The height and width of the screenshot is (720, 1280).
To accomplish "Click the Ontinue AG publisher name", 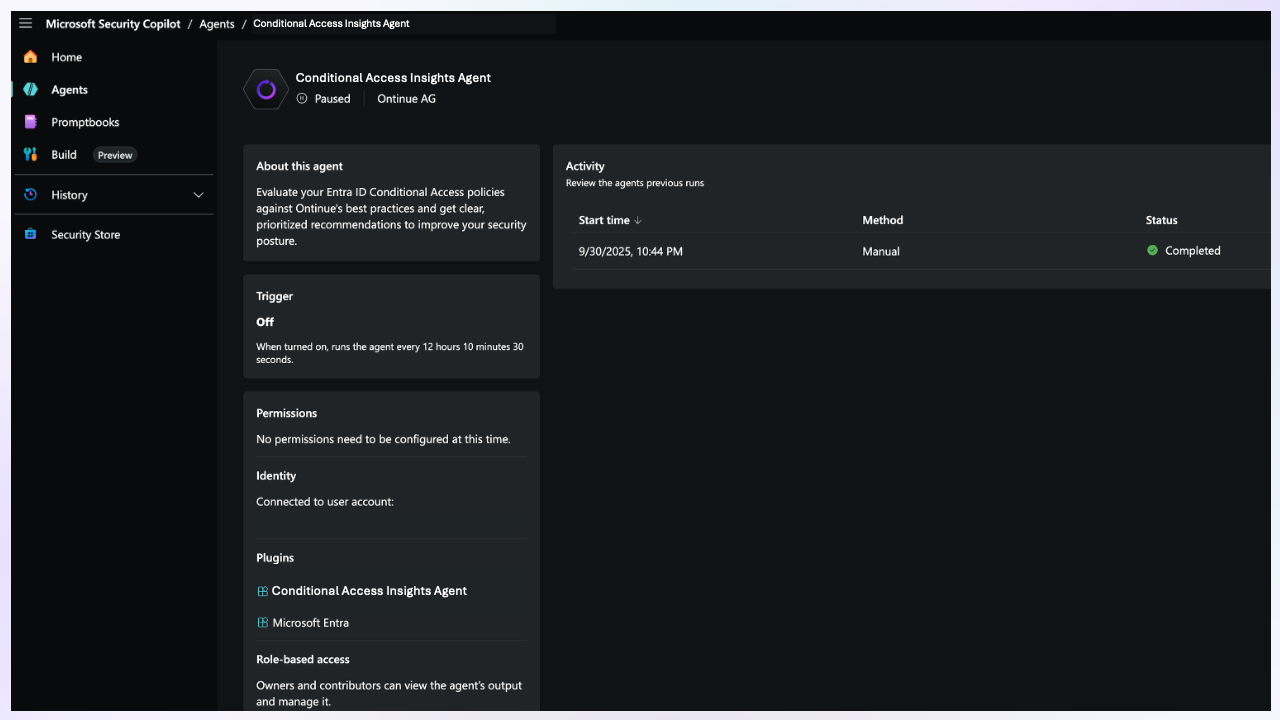I will (x=406, y=99).
